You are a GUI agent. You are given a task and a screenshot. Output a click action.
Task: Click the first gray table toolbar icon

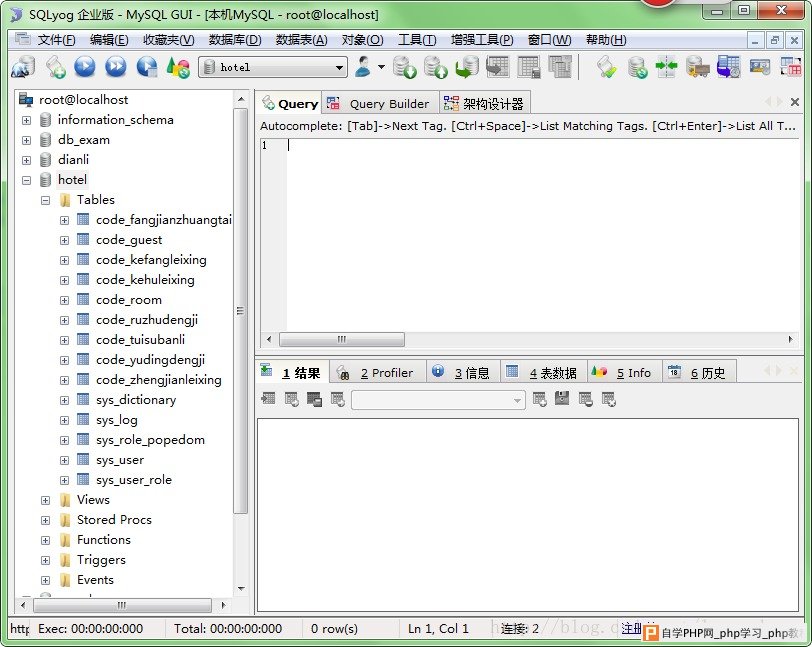coord(498,67)
